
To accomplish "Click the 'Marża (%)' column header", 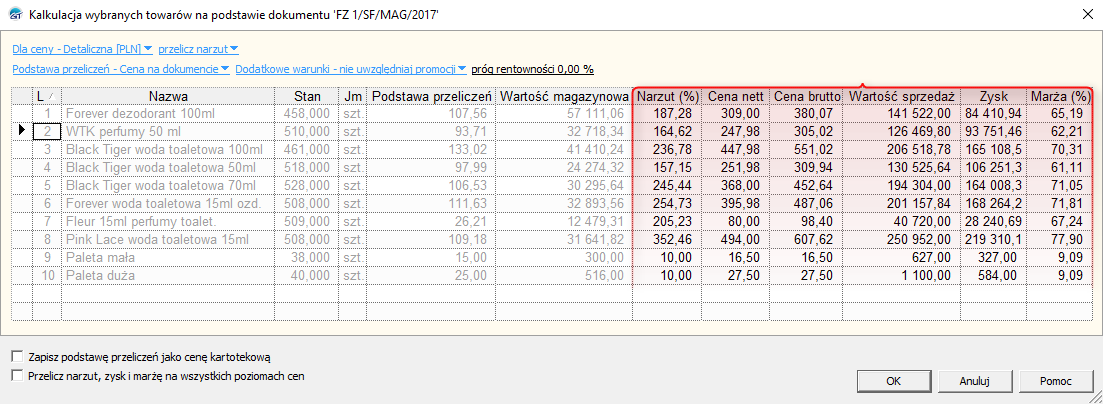I will coord(1059,96).
